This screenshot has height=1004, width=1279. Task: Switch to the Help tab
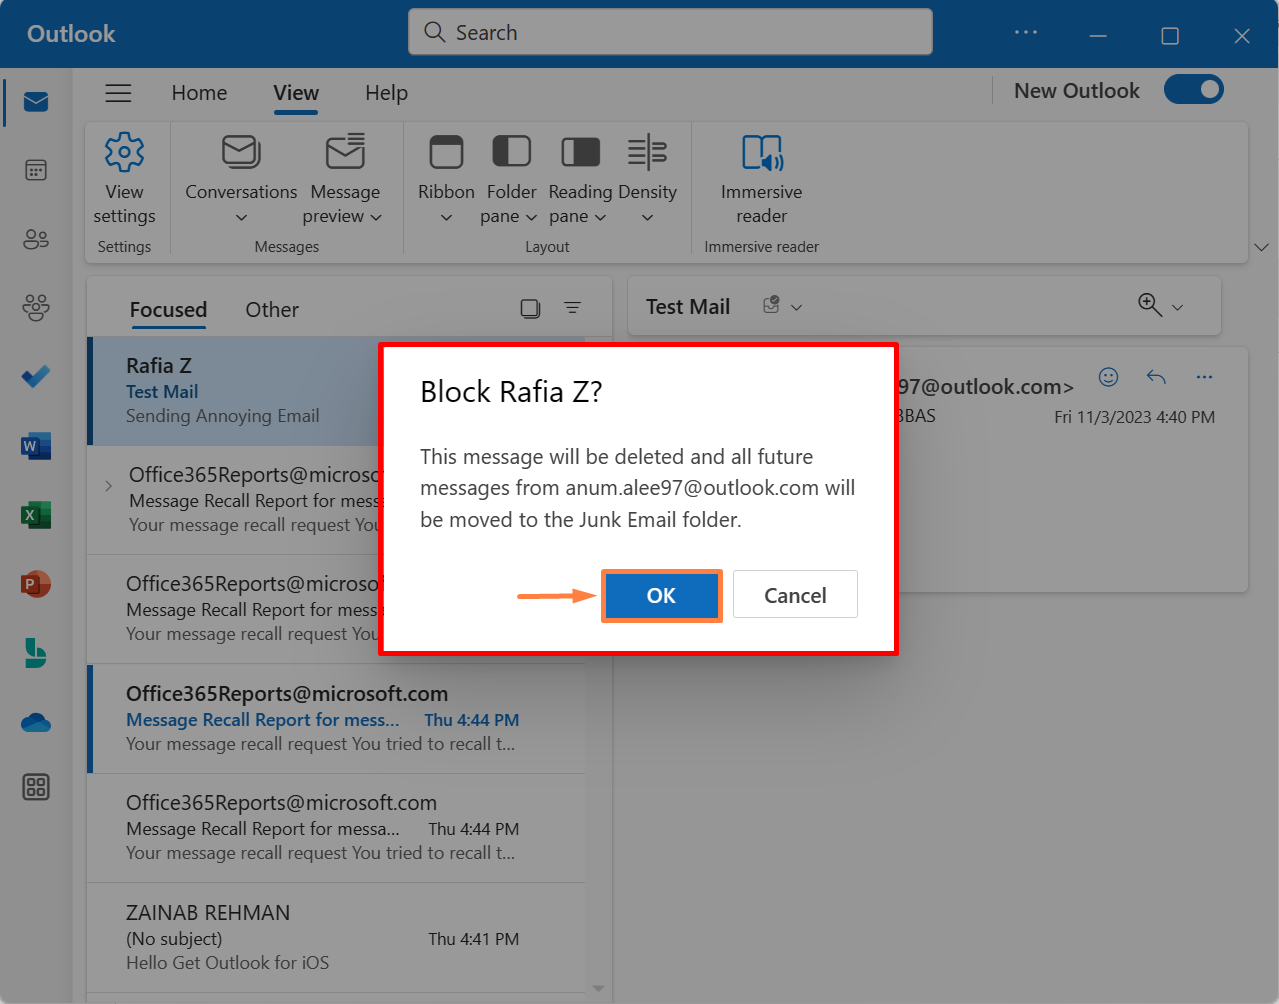pyautogui.click(x=386, y=93)
